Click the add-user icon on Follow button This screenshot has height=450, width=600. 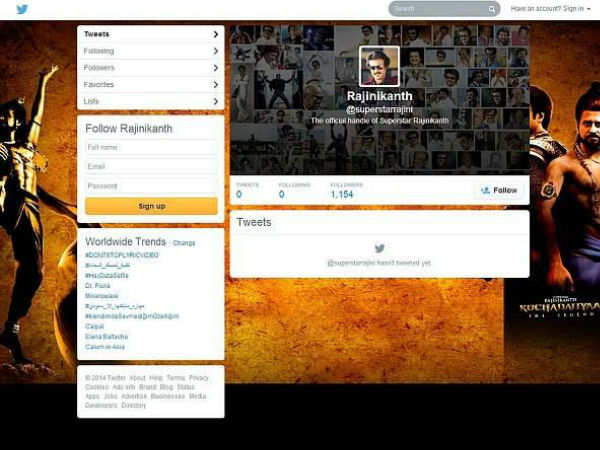(x=485, y=190)
